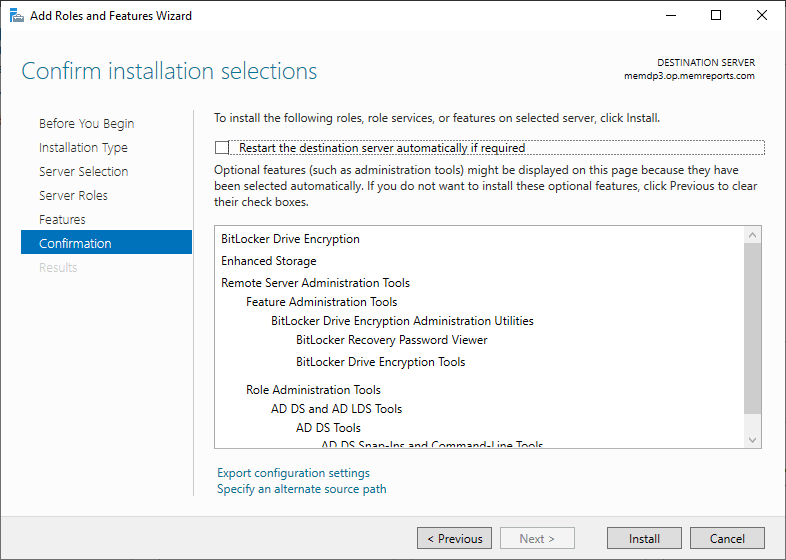
Task: Switch to Server Selection step
Action: 83,172
